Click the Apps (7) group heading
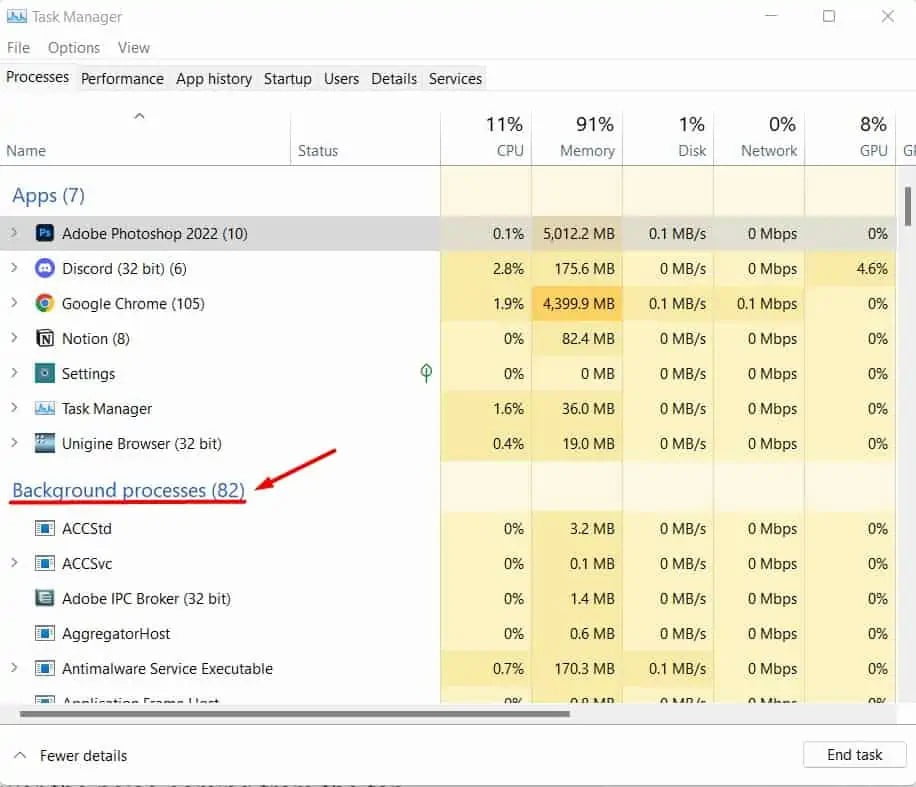 click(48, 195)
